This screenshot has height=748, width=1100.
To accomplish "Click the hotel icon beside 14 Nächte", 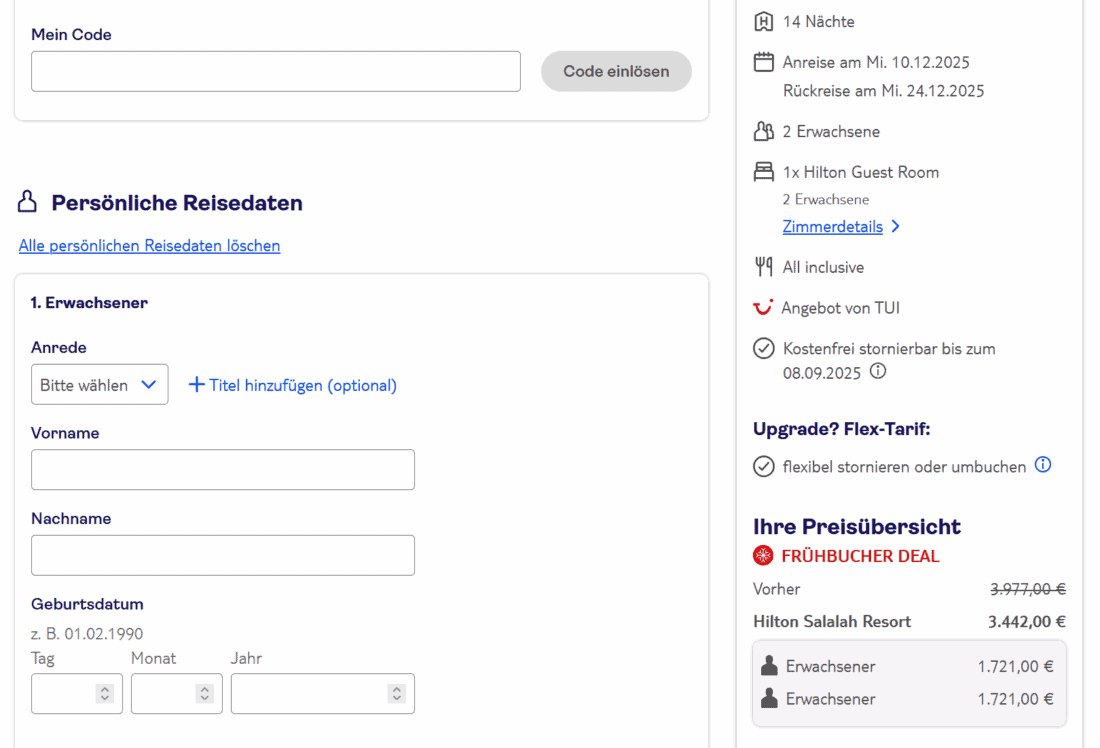I will [x=764, y=21].
